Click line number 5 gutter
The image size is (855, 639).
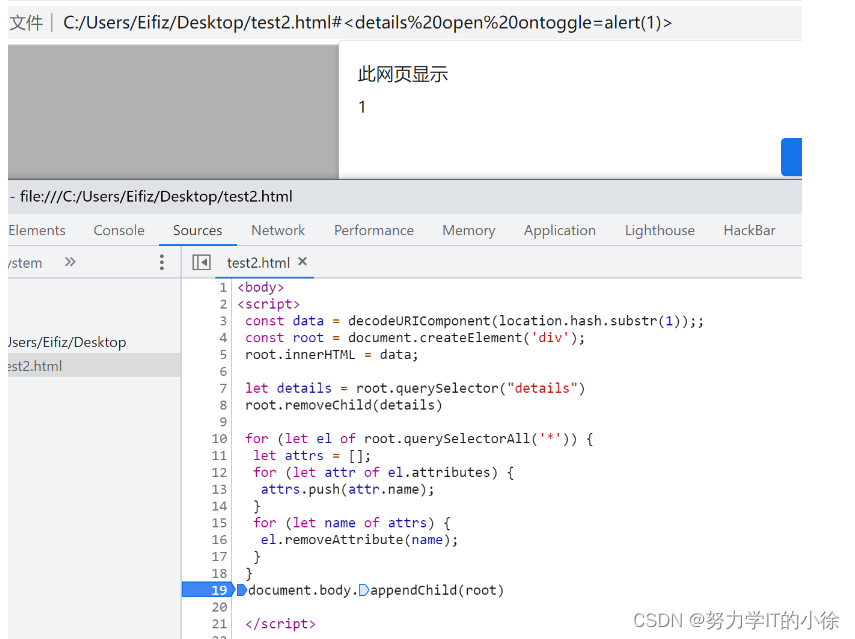coord(223,355)
